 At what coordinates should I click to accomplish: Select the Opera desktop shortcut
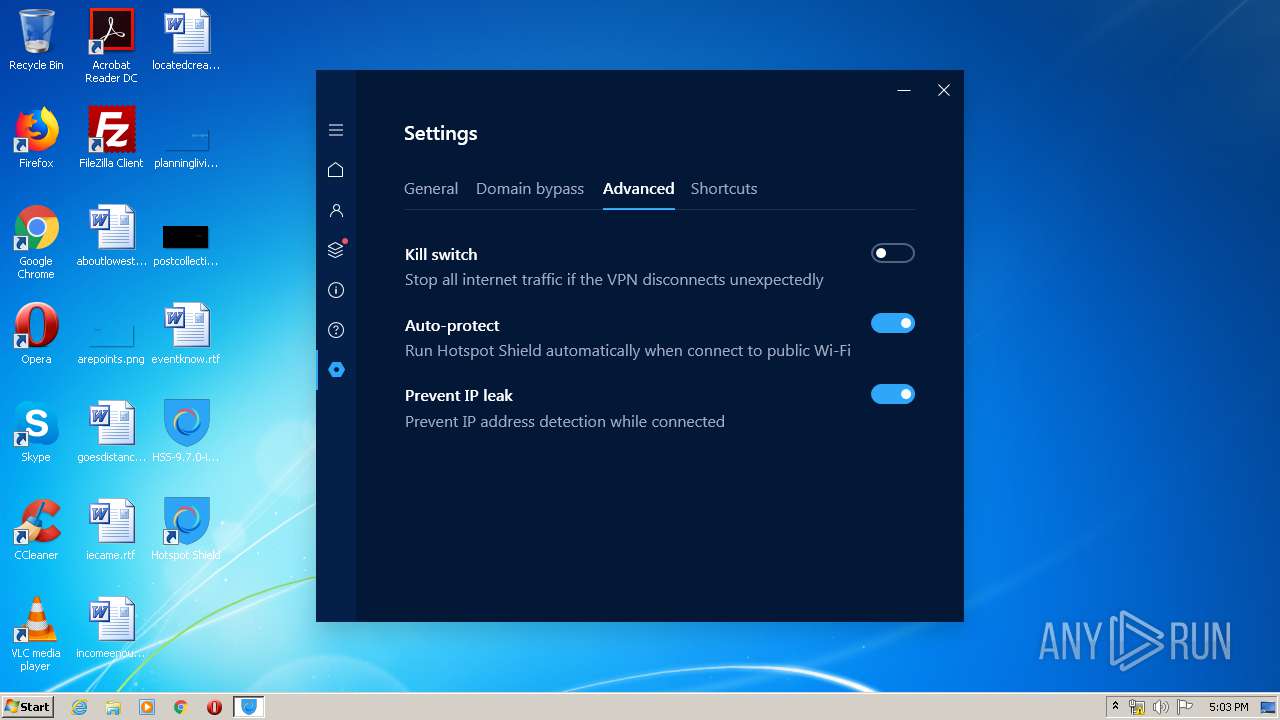coord(36,334)
